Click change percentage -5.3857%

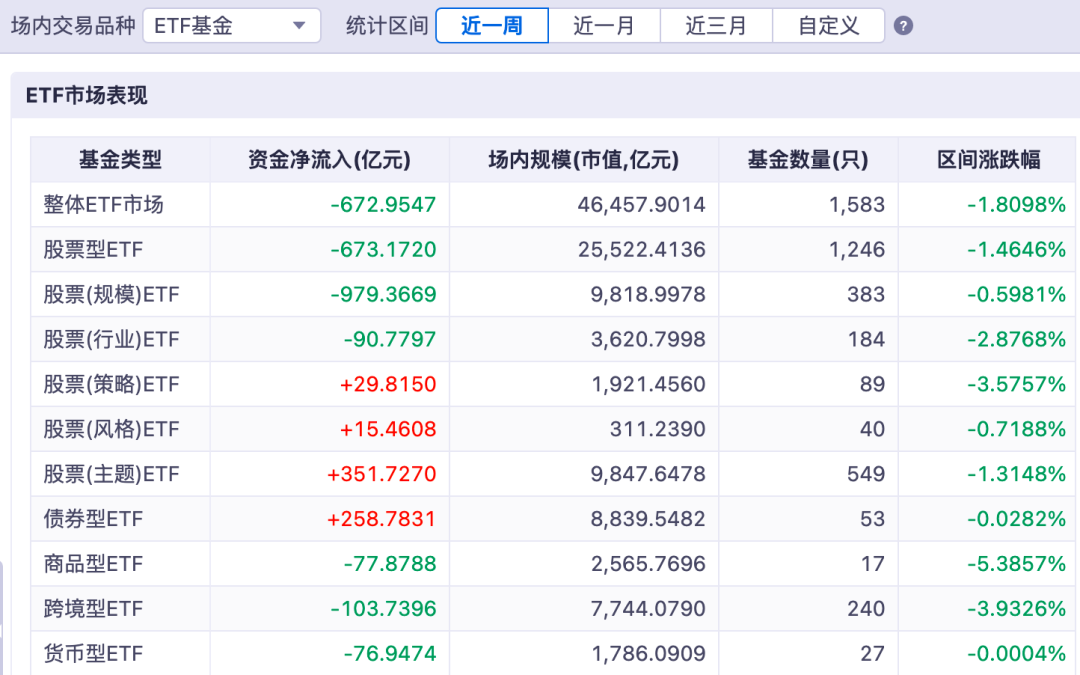pos(1017,564)
